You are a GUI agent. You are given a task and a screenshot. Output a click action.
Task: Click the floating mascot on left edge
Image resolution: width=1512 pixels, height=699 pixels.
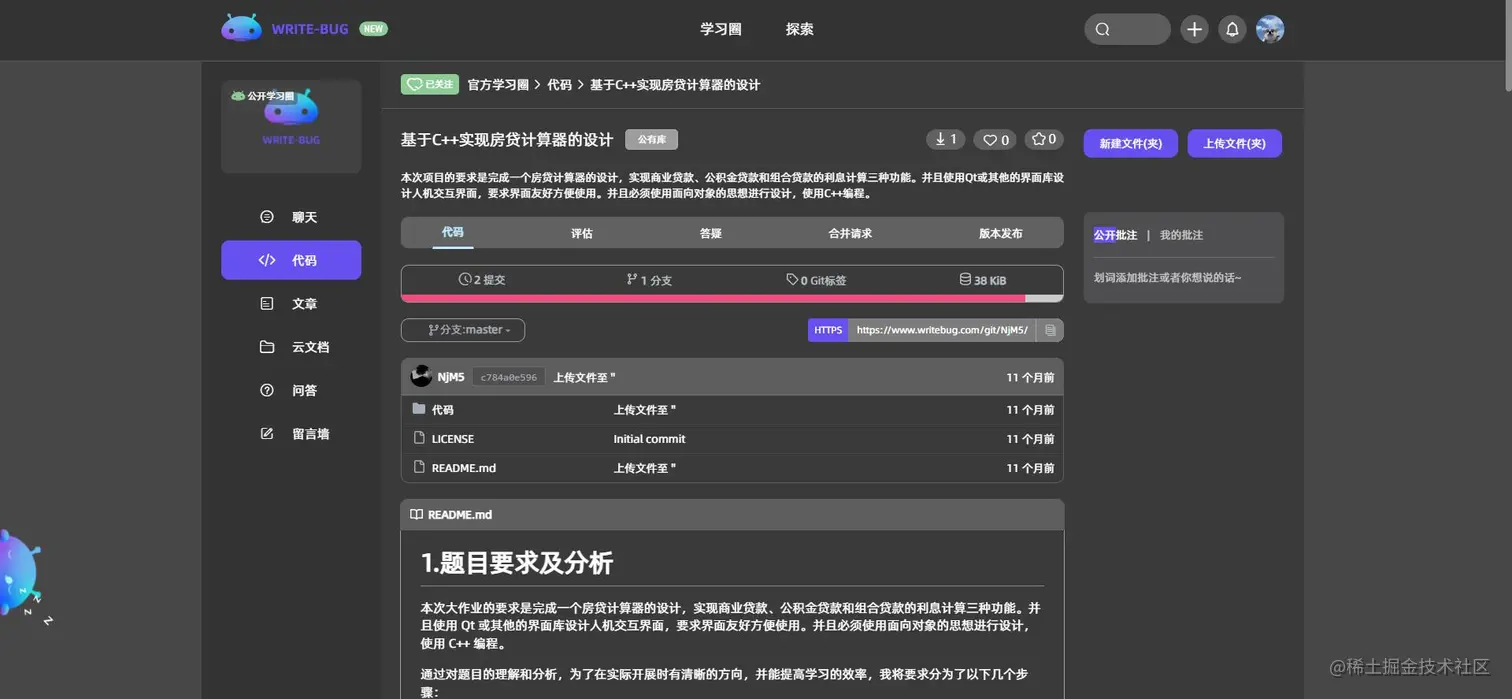pos(20,575)
